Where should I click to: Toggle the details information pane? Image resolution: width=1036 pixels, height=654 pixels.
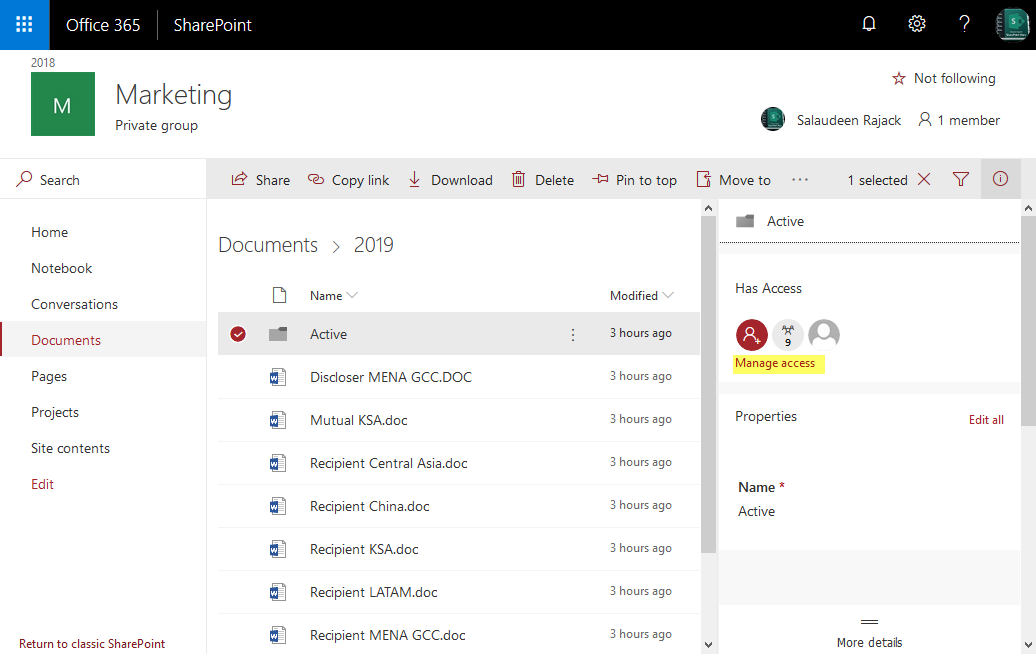pos(1000,179)
